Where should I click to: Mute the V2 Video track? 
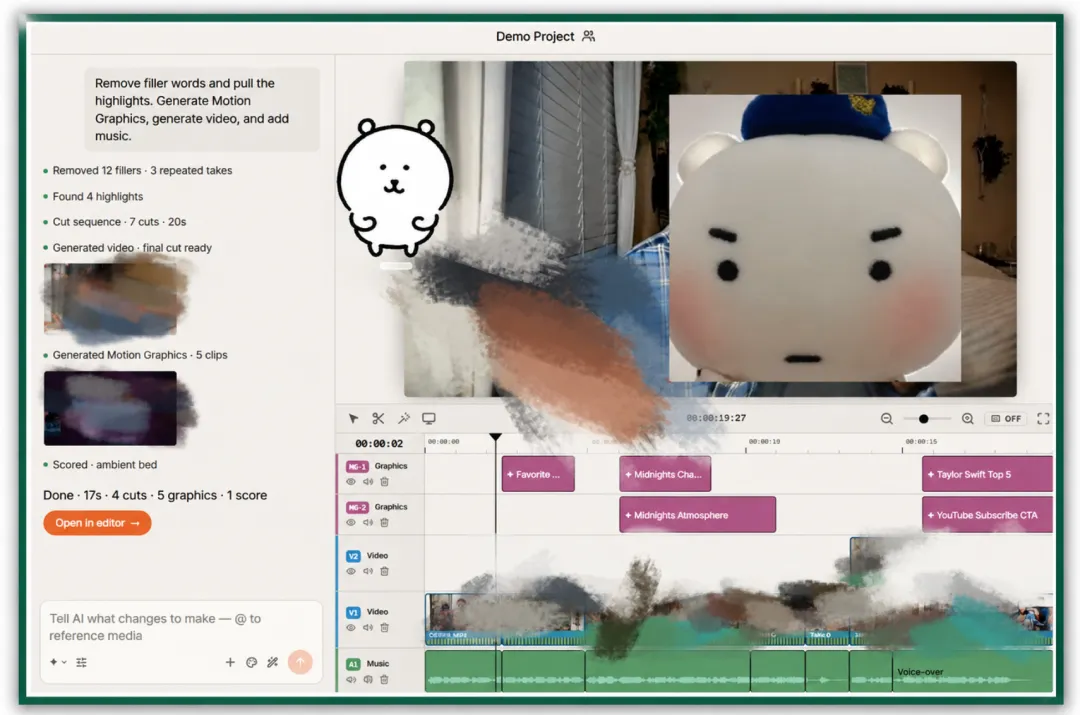click(368, 571)
